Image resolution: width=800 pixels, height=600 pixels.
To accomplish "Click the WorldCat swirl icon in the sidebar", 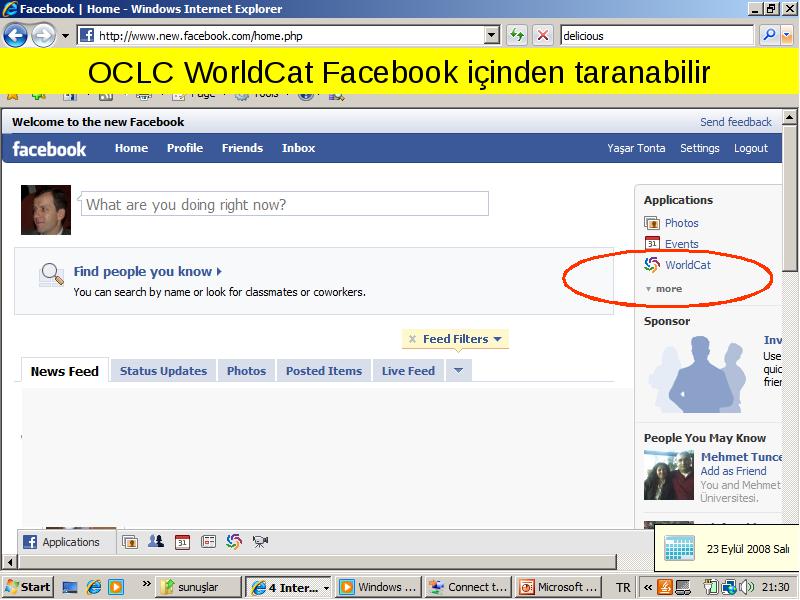I will point(652,264).
